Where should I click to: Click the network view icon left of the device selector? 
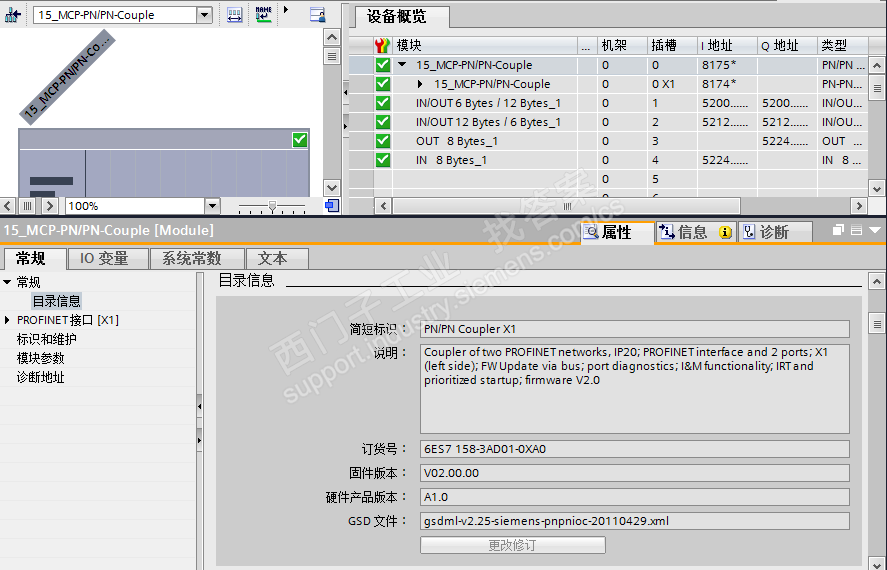[x=12, y=15]
